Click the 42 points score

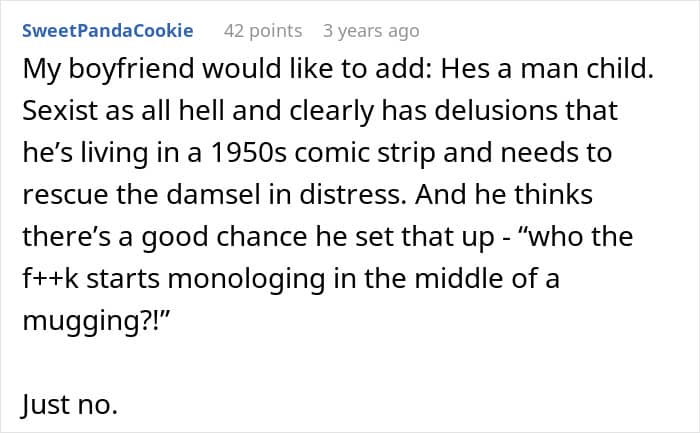coord(262,31)
